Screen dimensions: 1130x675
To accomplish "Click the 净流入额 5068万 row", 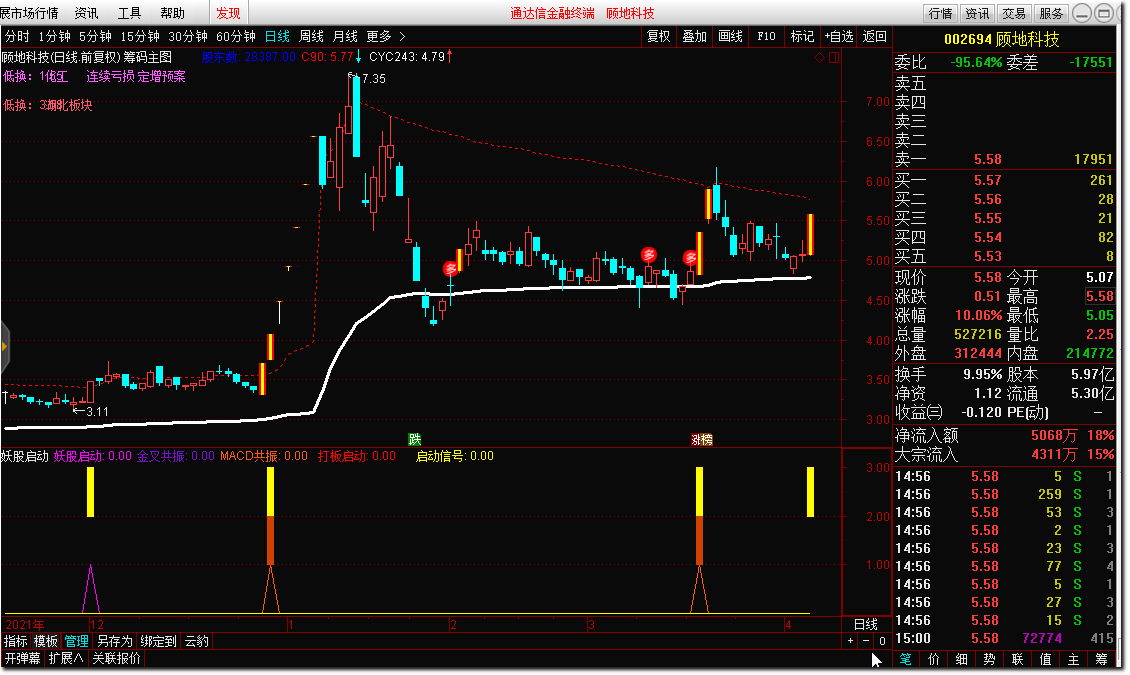I will pyautogui.click(x=1004, y=435).
